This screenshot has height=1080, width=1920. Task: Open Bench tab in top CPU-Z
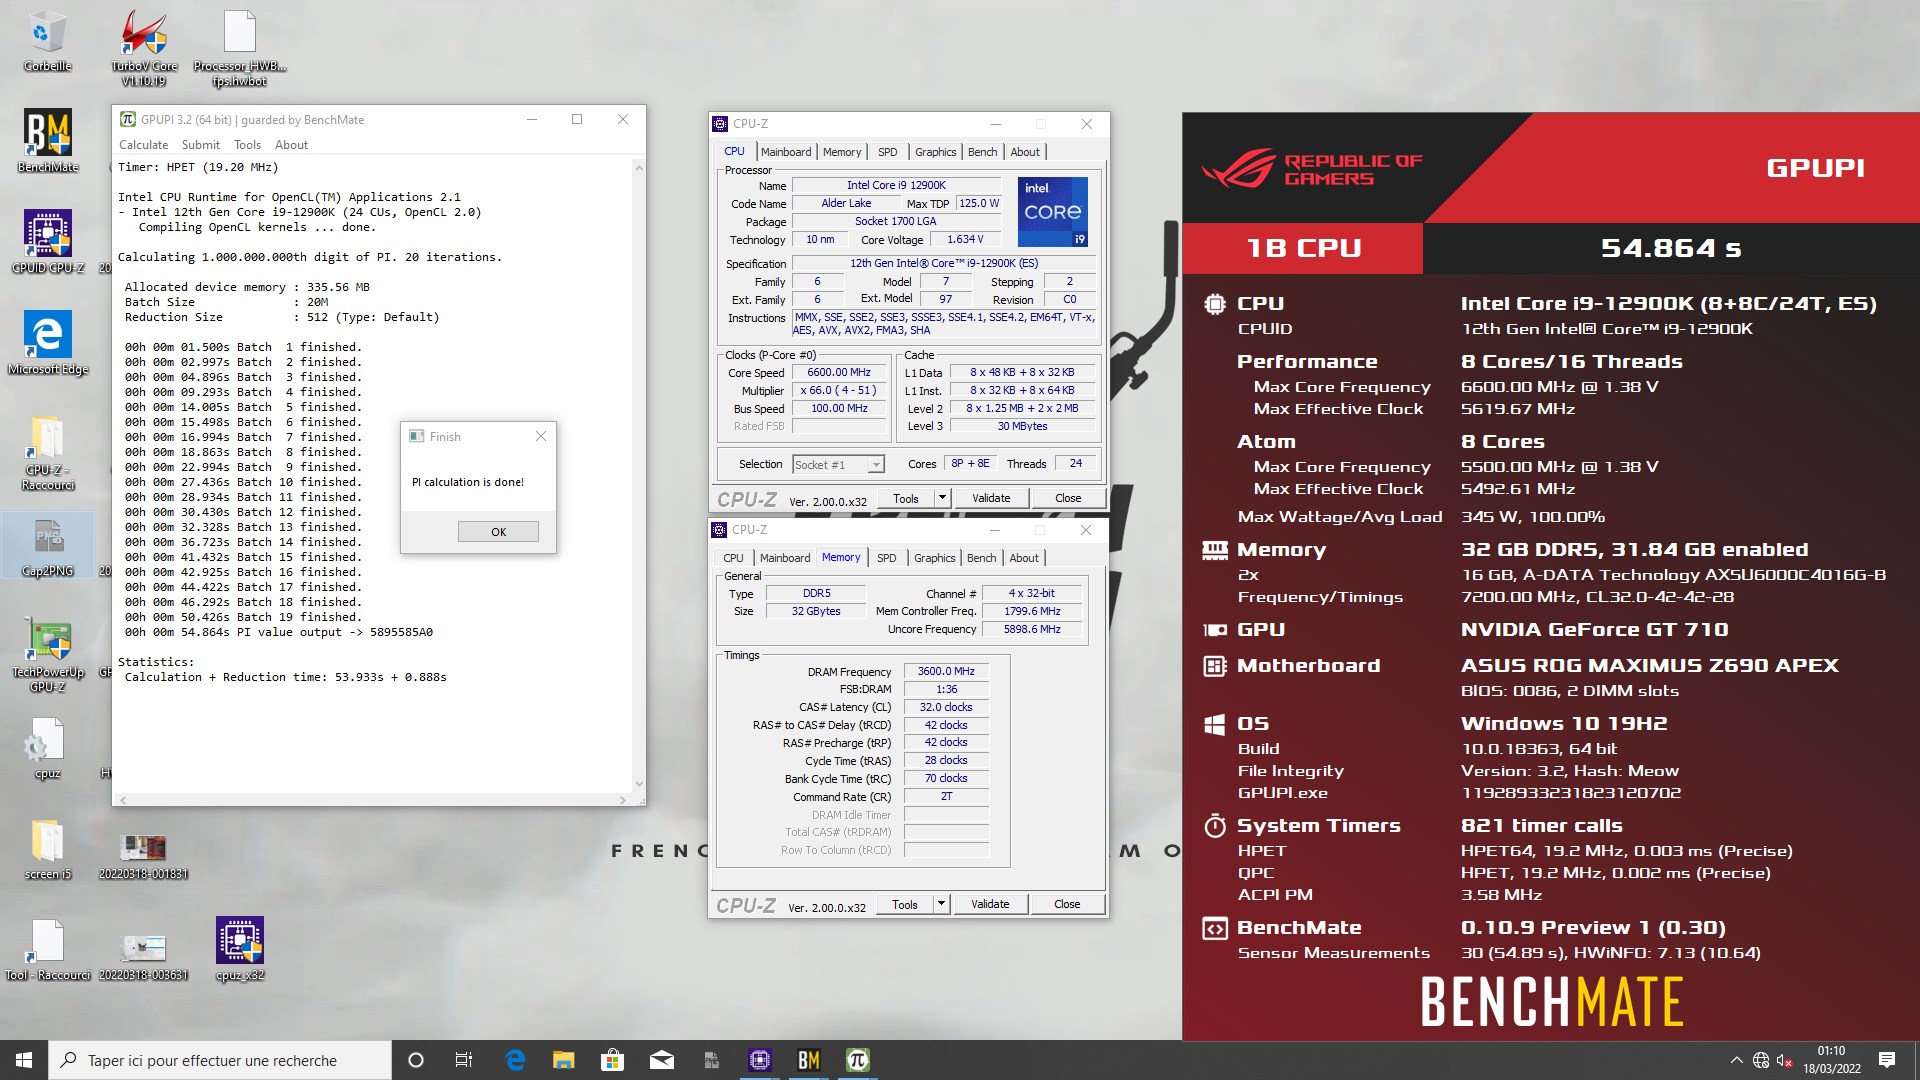(x=983, y=152)
